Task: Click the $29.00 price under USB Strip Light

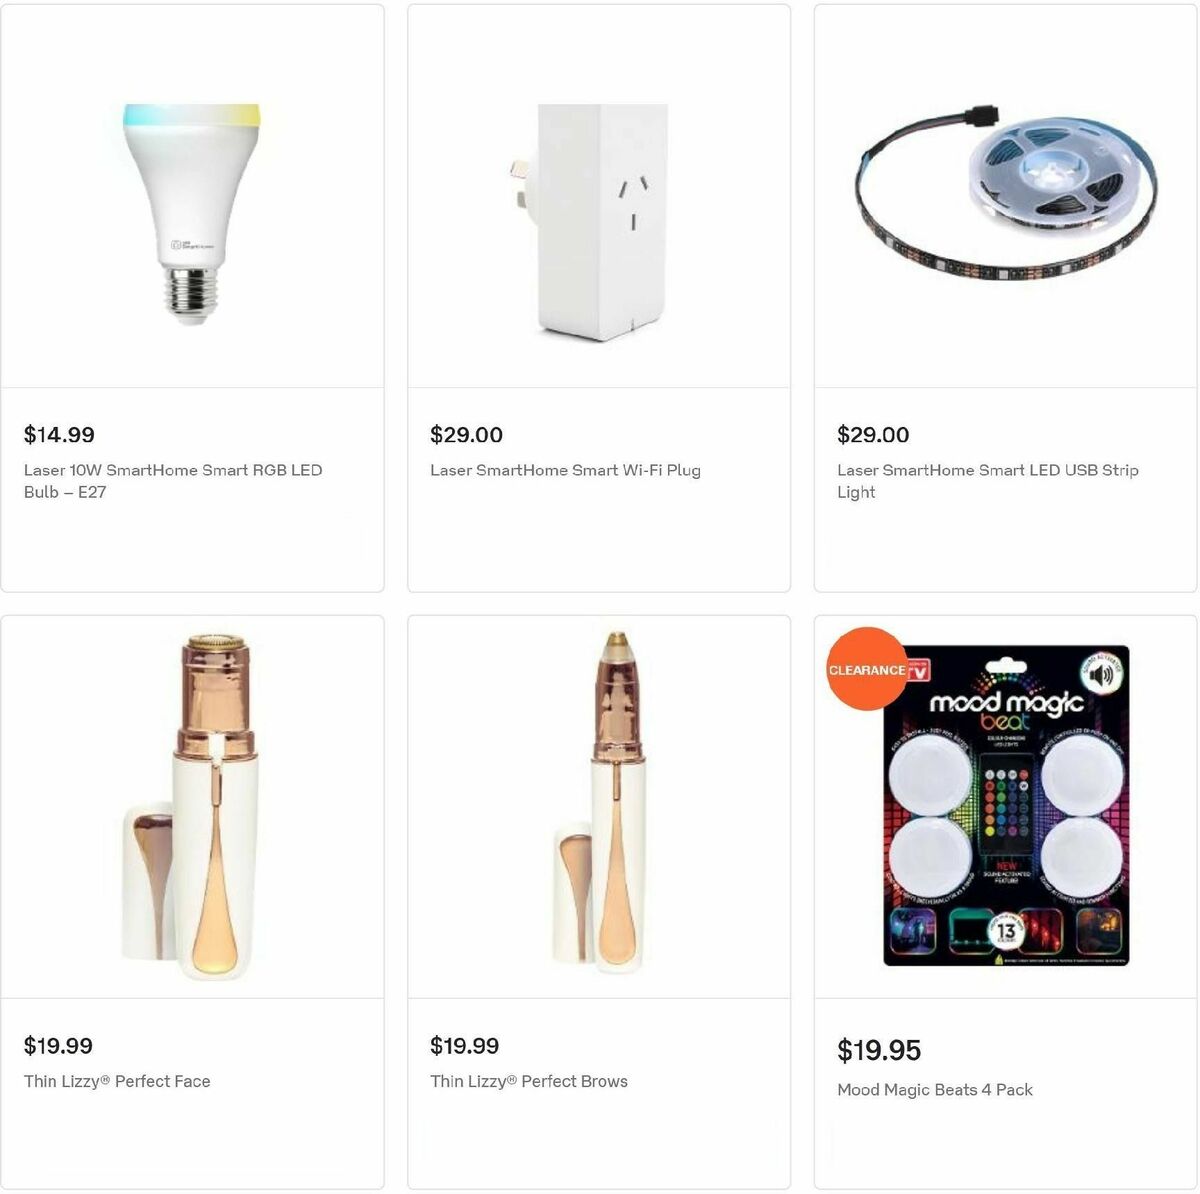Action: [873, 435]
